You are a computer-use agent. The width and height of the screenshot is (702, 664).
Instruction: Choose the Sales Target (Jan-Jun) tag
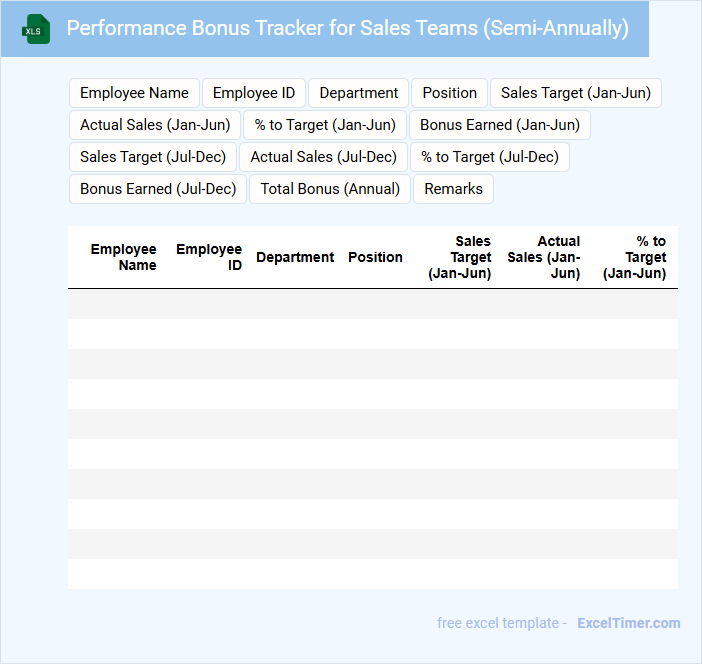click(x=576, y=93)
